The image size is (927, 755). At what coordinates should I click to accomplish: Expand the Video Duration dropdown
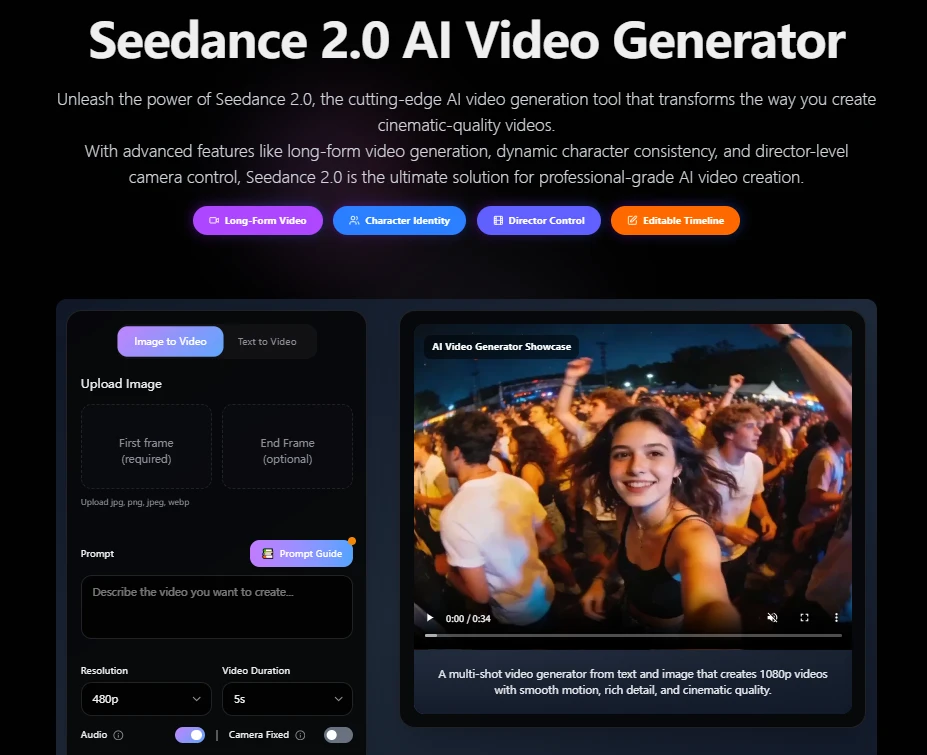(287, 699)
